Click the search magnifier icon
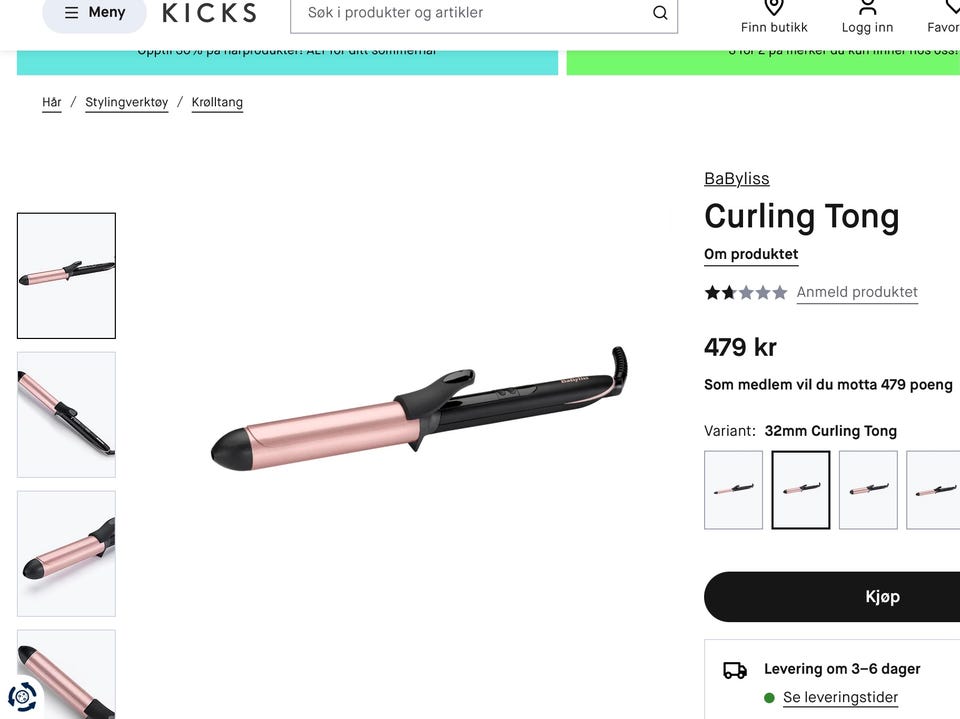The image size is (960, 719). (660, 13)
